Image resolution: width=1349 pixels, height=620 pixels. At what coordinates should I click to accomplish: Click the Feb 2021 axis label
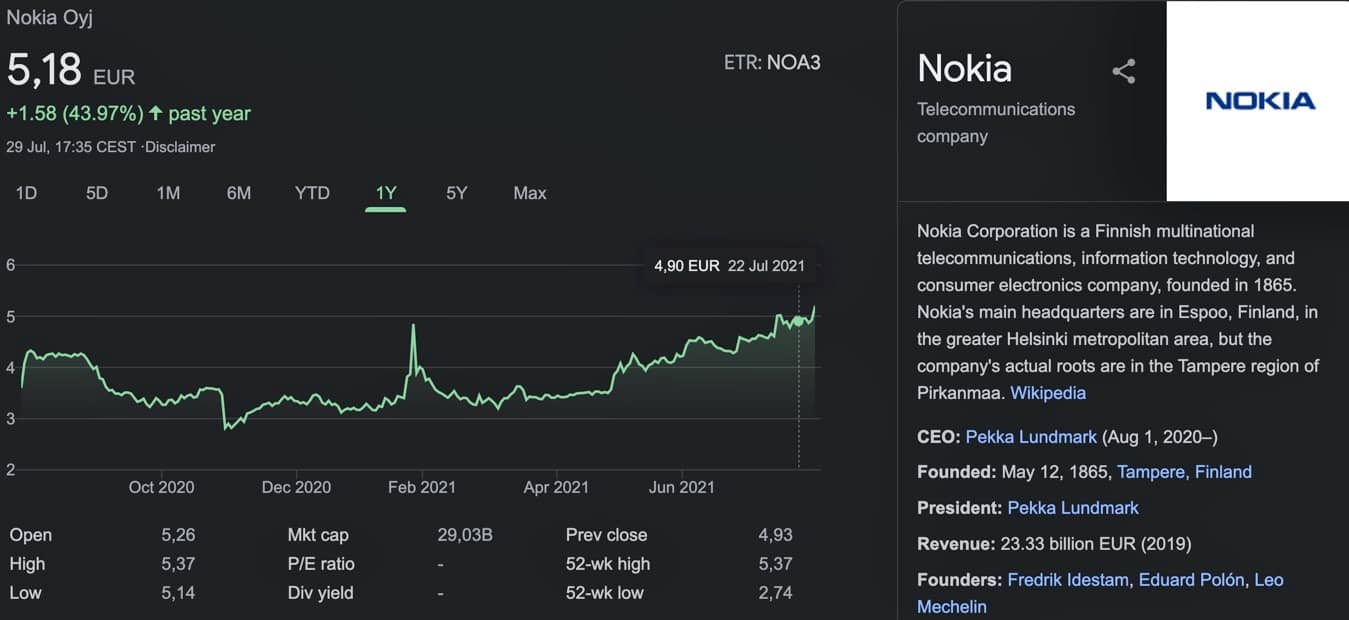pyautogui.click(x=422, y=487)
